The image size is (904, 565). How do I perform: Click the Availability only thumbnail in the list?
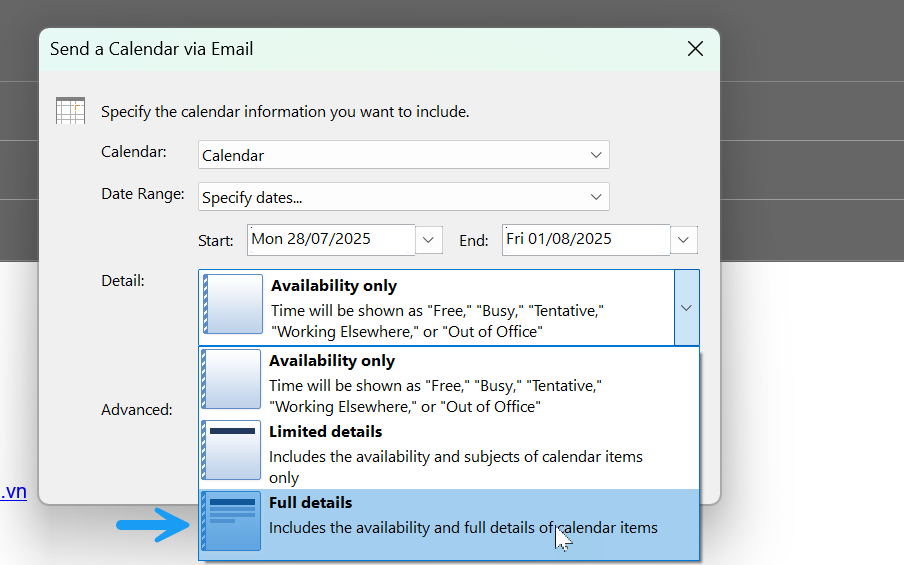coord(232,379)
